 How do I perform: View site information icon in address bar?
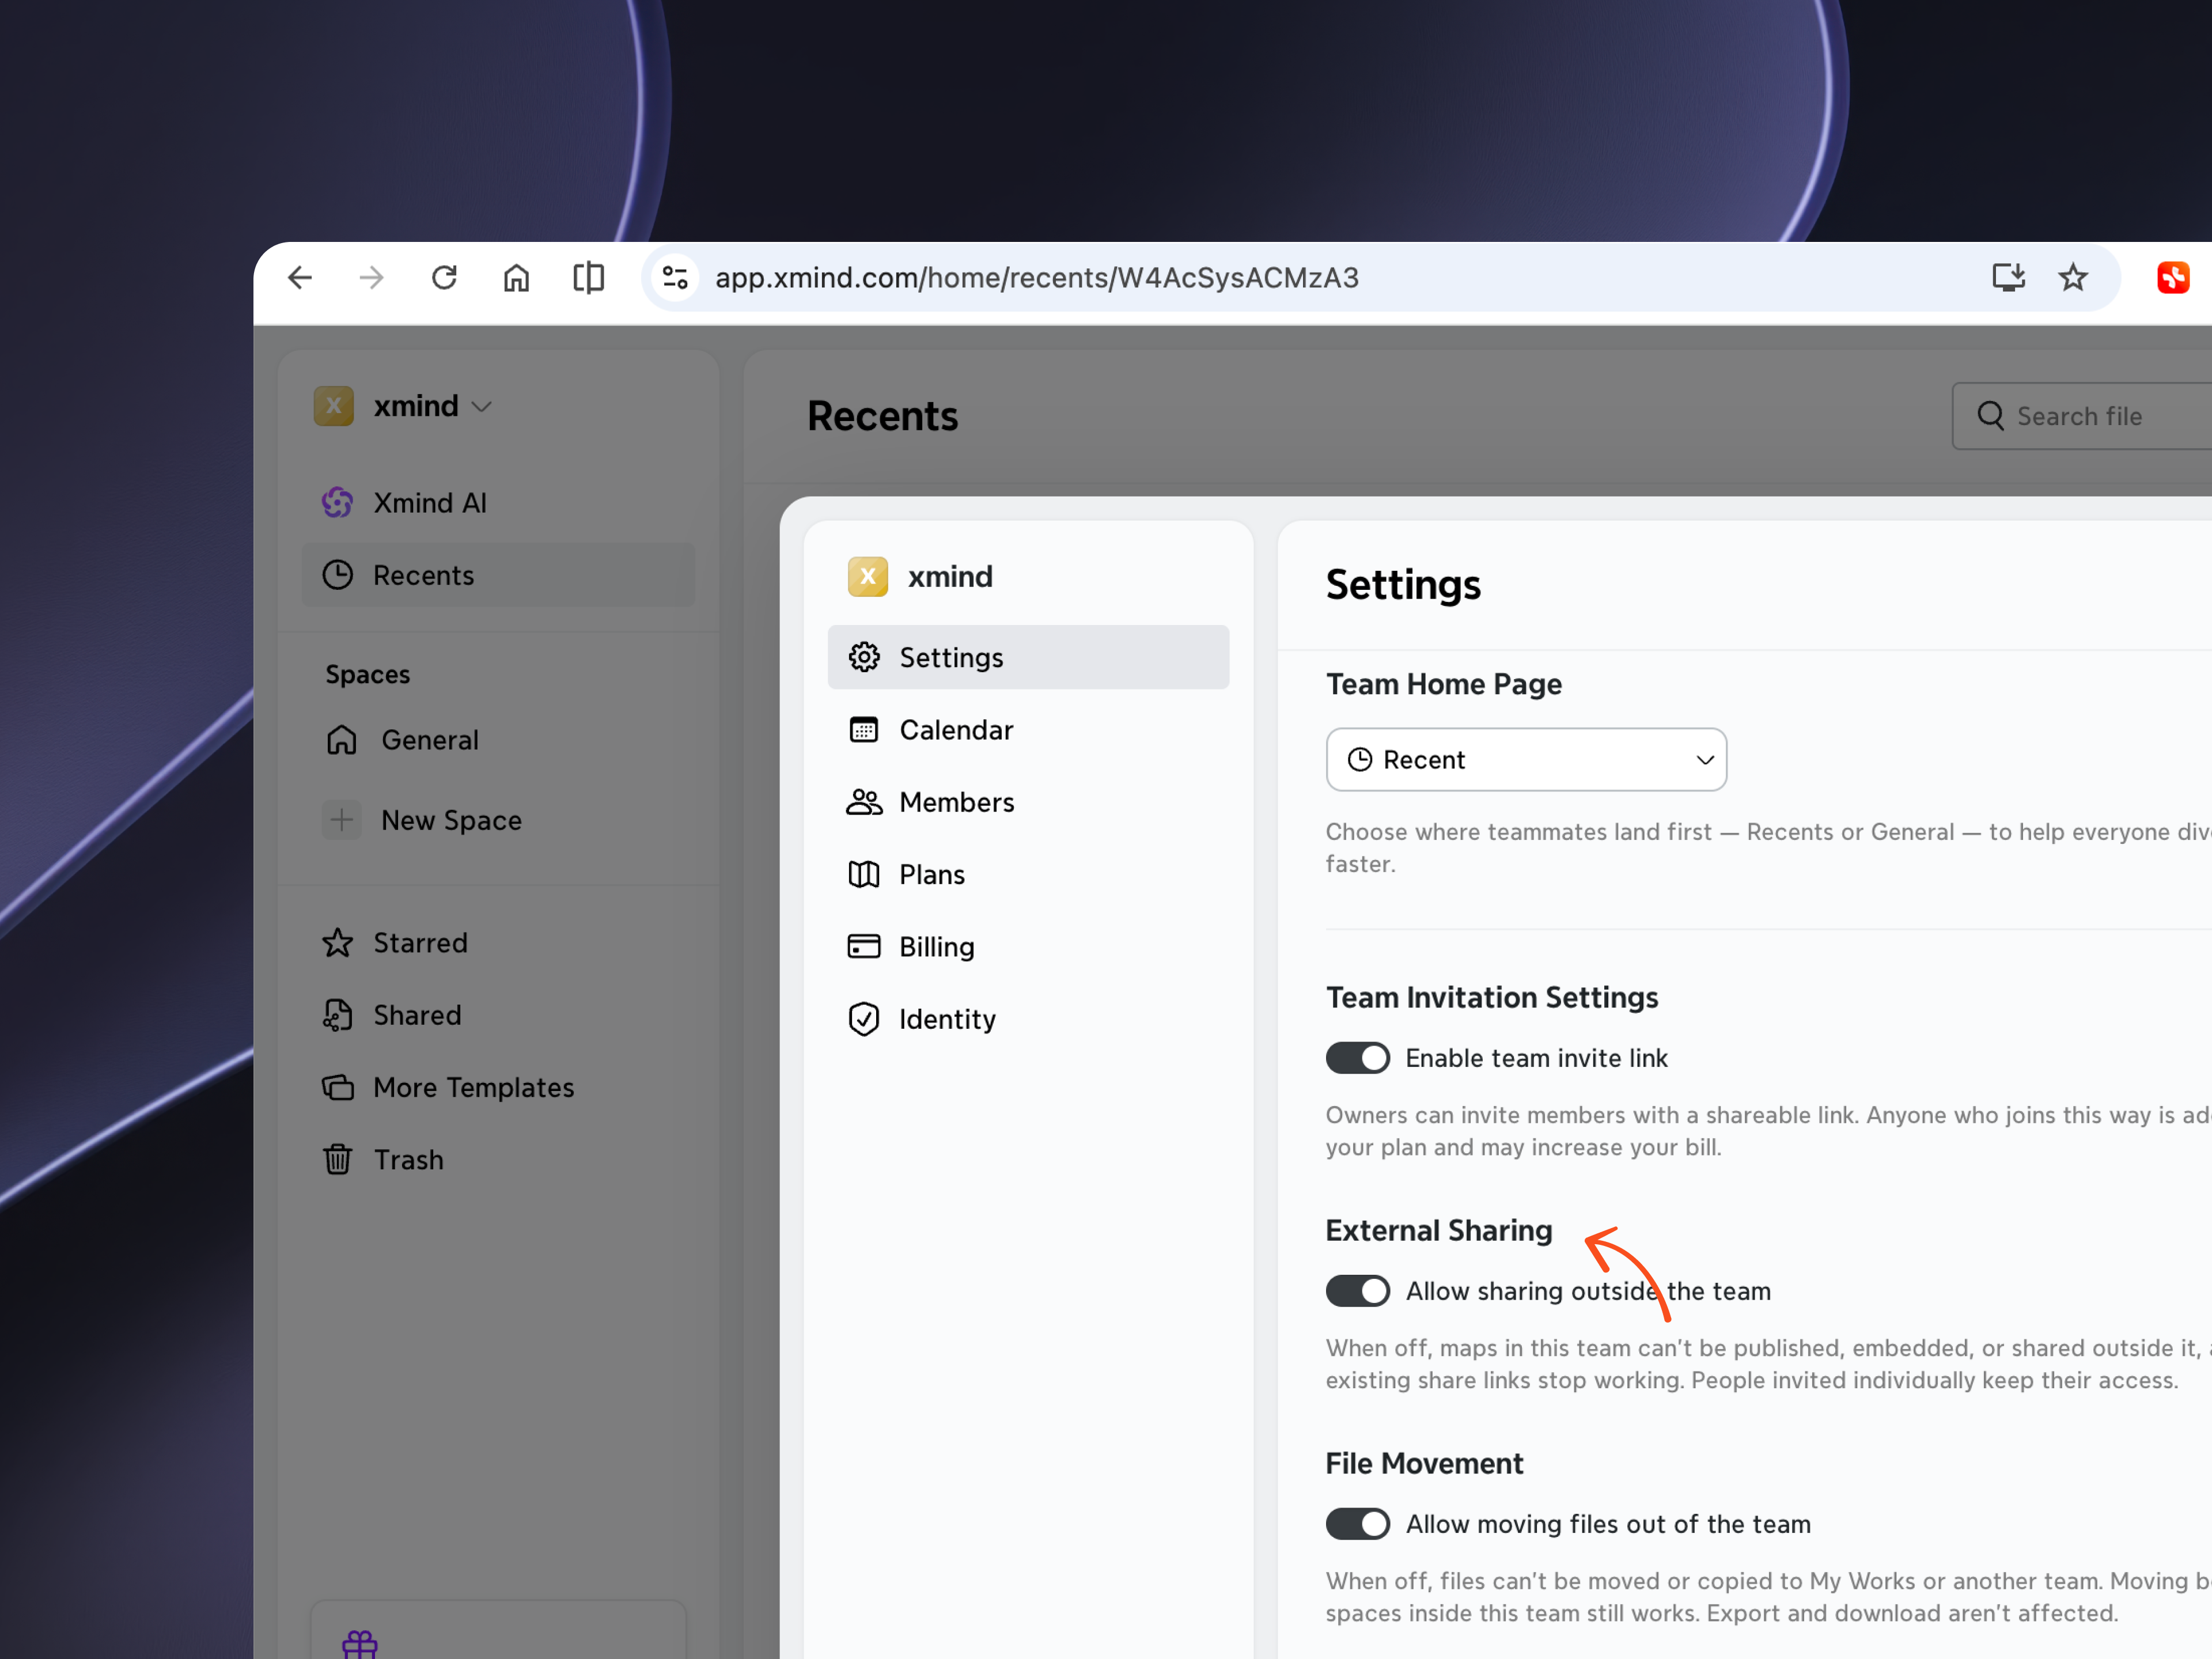coord(675,277)
